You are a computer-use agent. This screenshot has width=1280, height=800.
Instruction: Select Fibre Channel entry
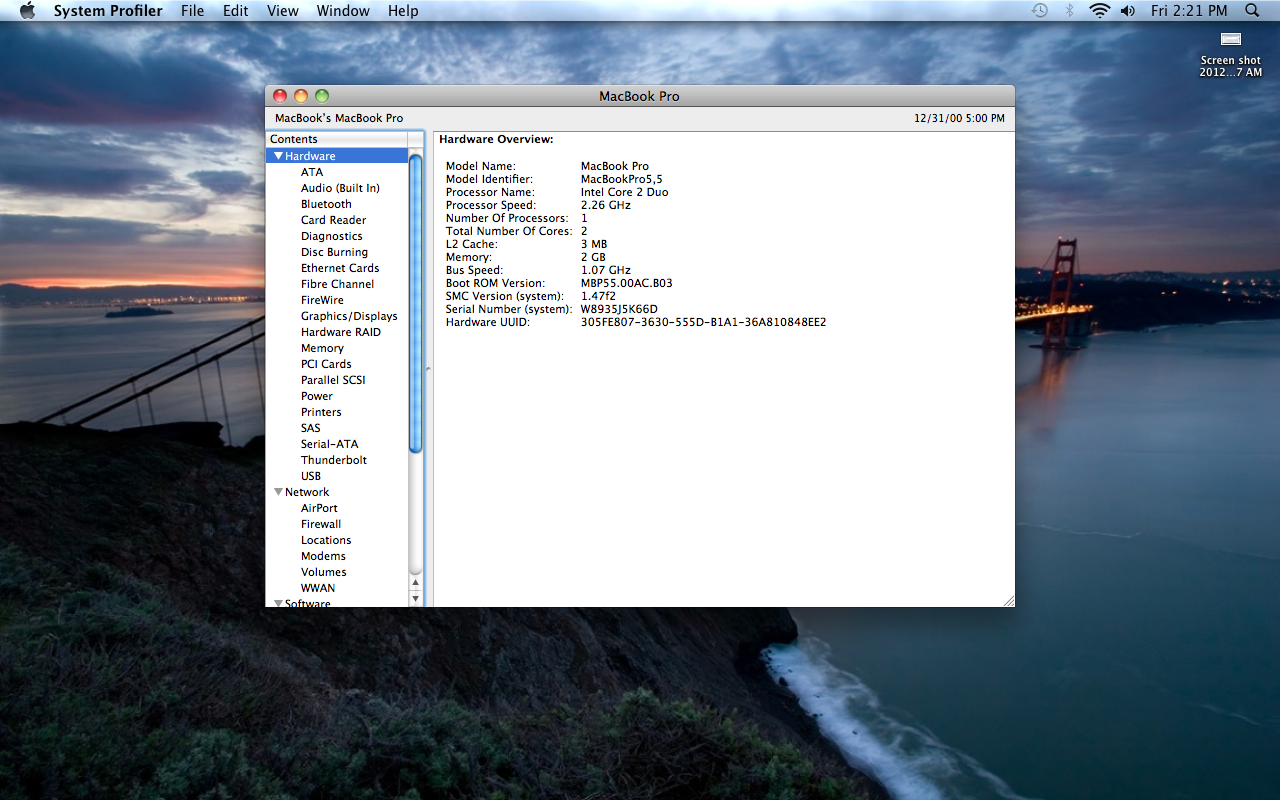tap(337, 284)
